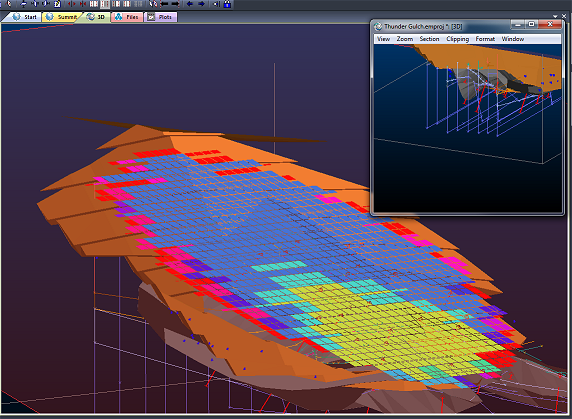
Task: Click the blue right arrow toolbar icon
Action: tap(201, 4)
